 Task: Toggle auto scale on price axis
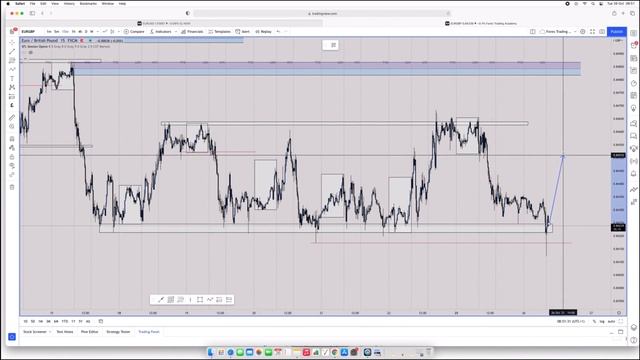[x=611, y=322]
